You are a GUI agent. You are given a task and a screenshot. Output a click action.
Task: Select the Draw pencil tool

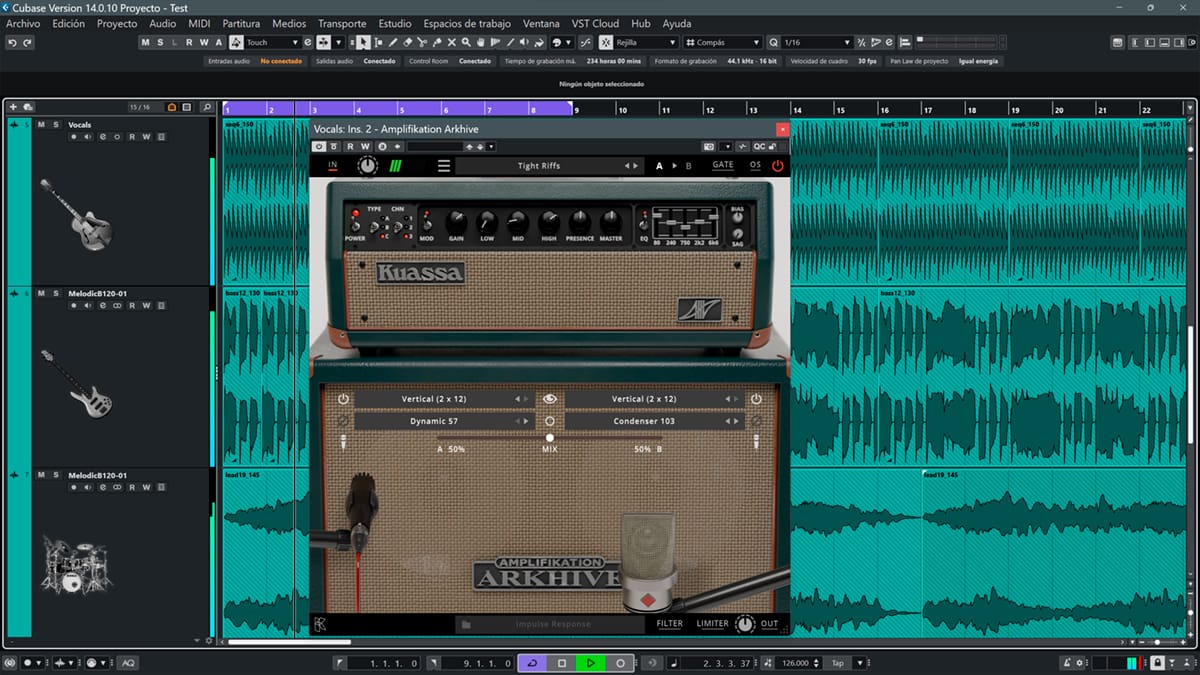coord(393,42)
